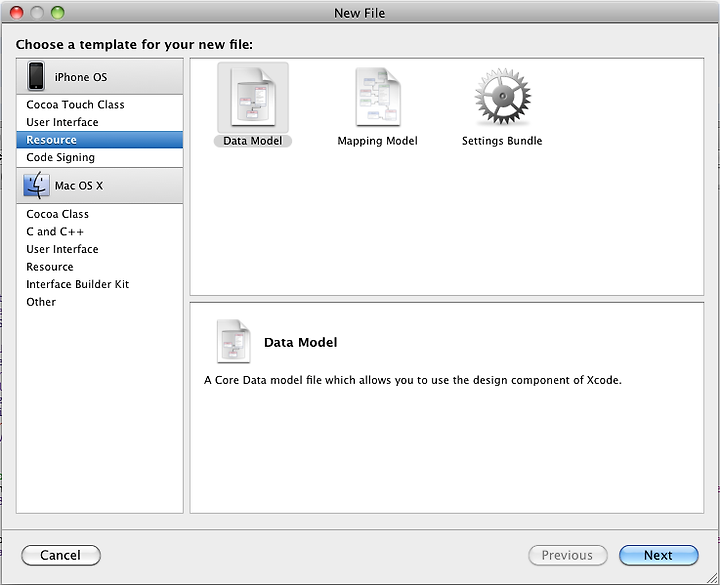Choose the Other category
Image resolution: width=720 pixels, height=585 pixels.
pyautogui.click(x=100, y=302)
